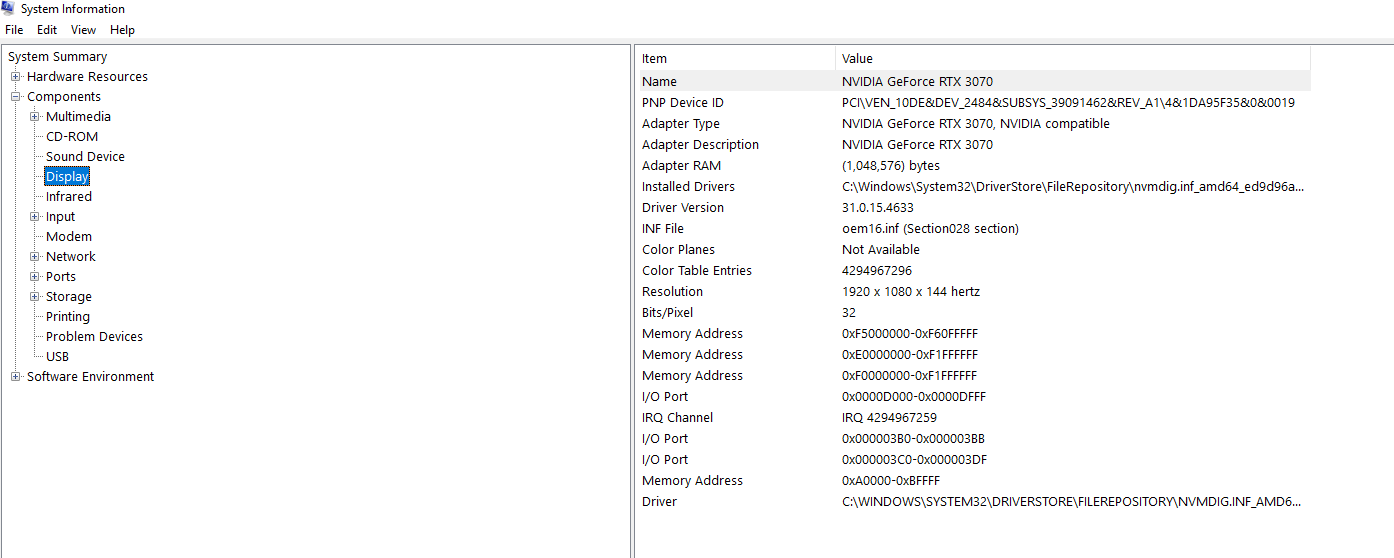
Task: Open the File menu
Action: click(14, 30)
